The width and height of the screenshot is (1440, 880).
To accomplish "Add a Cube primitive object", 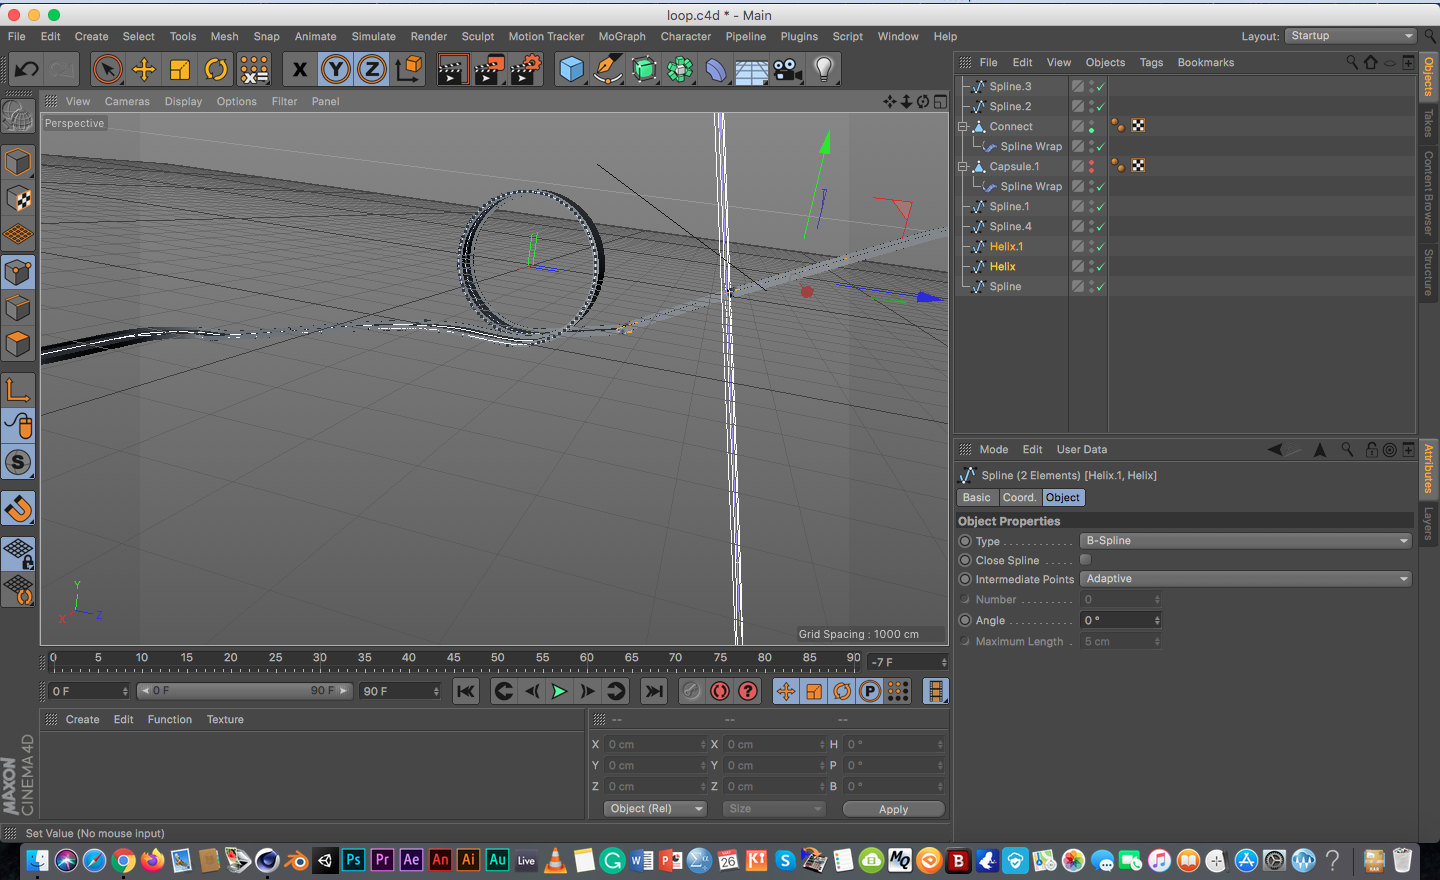I will (x=571, y=69).
